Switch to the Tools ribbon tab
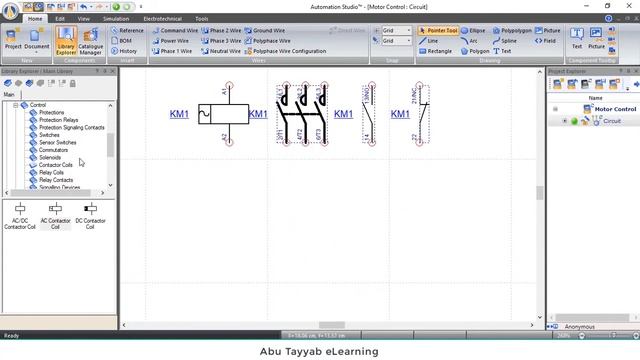Screen dimensions: 640x360 click(202, 19)
